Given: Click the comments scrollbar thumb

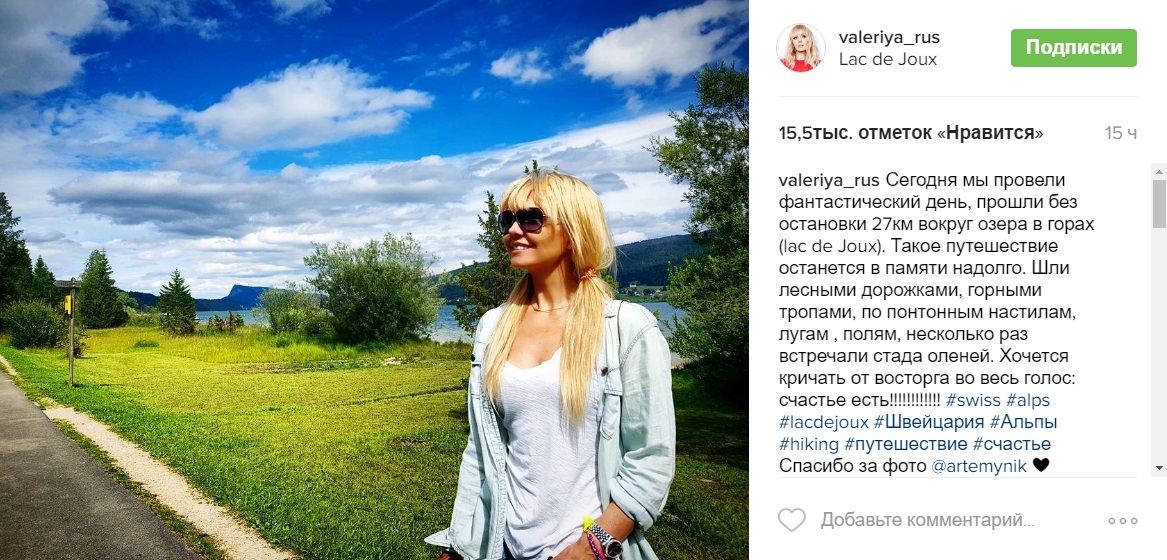Looking at the screenshot, I should tap(1159, 203).
